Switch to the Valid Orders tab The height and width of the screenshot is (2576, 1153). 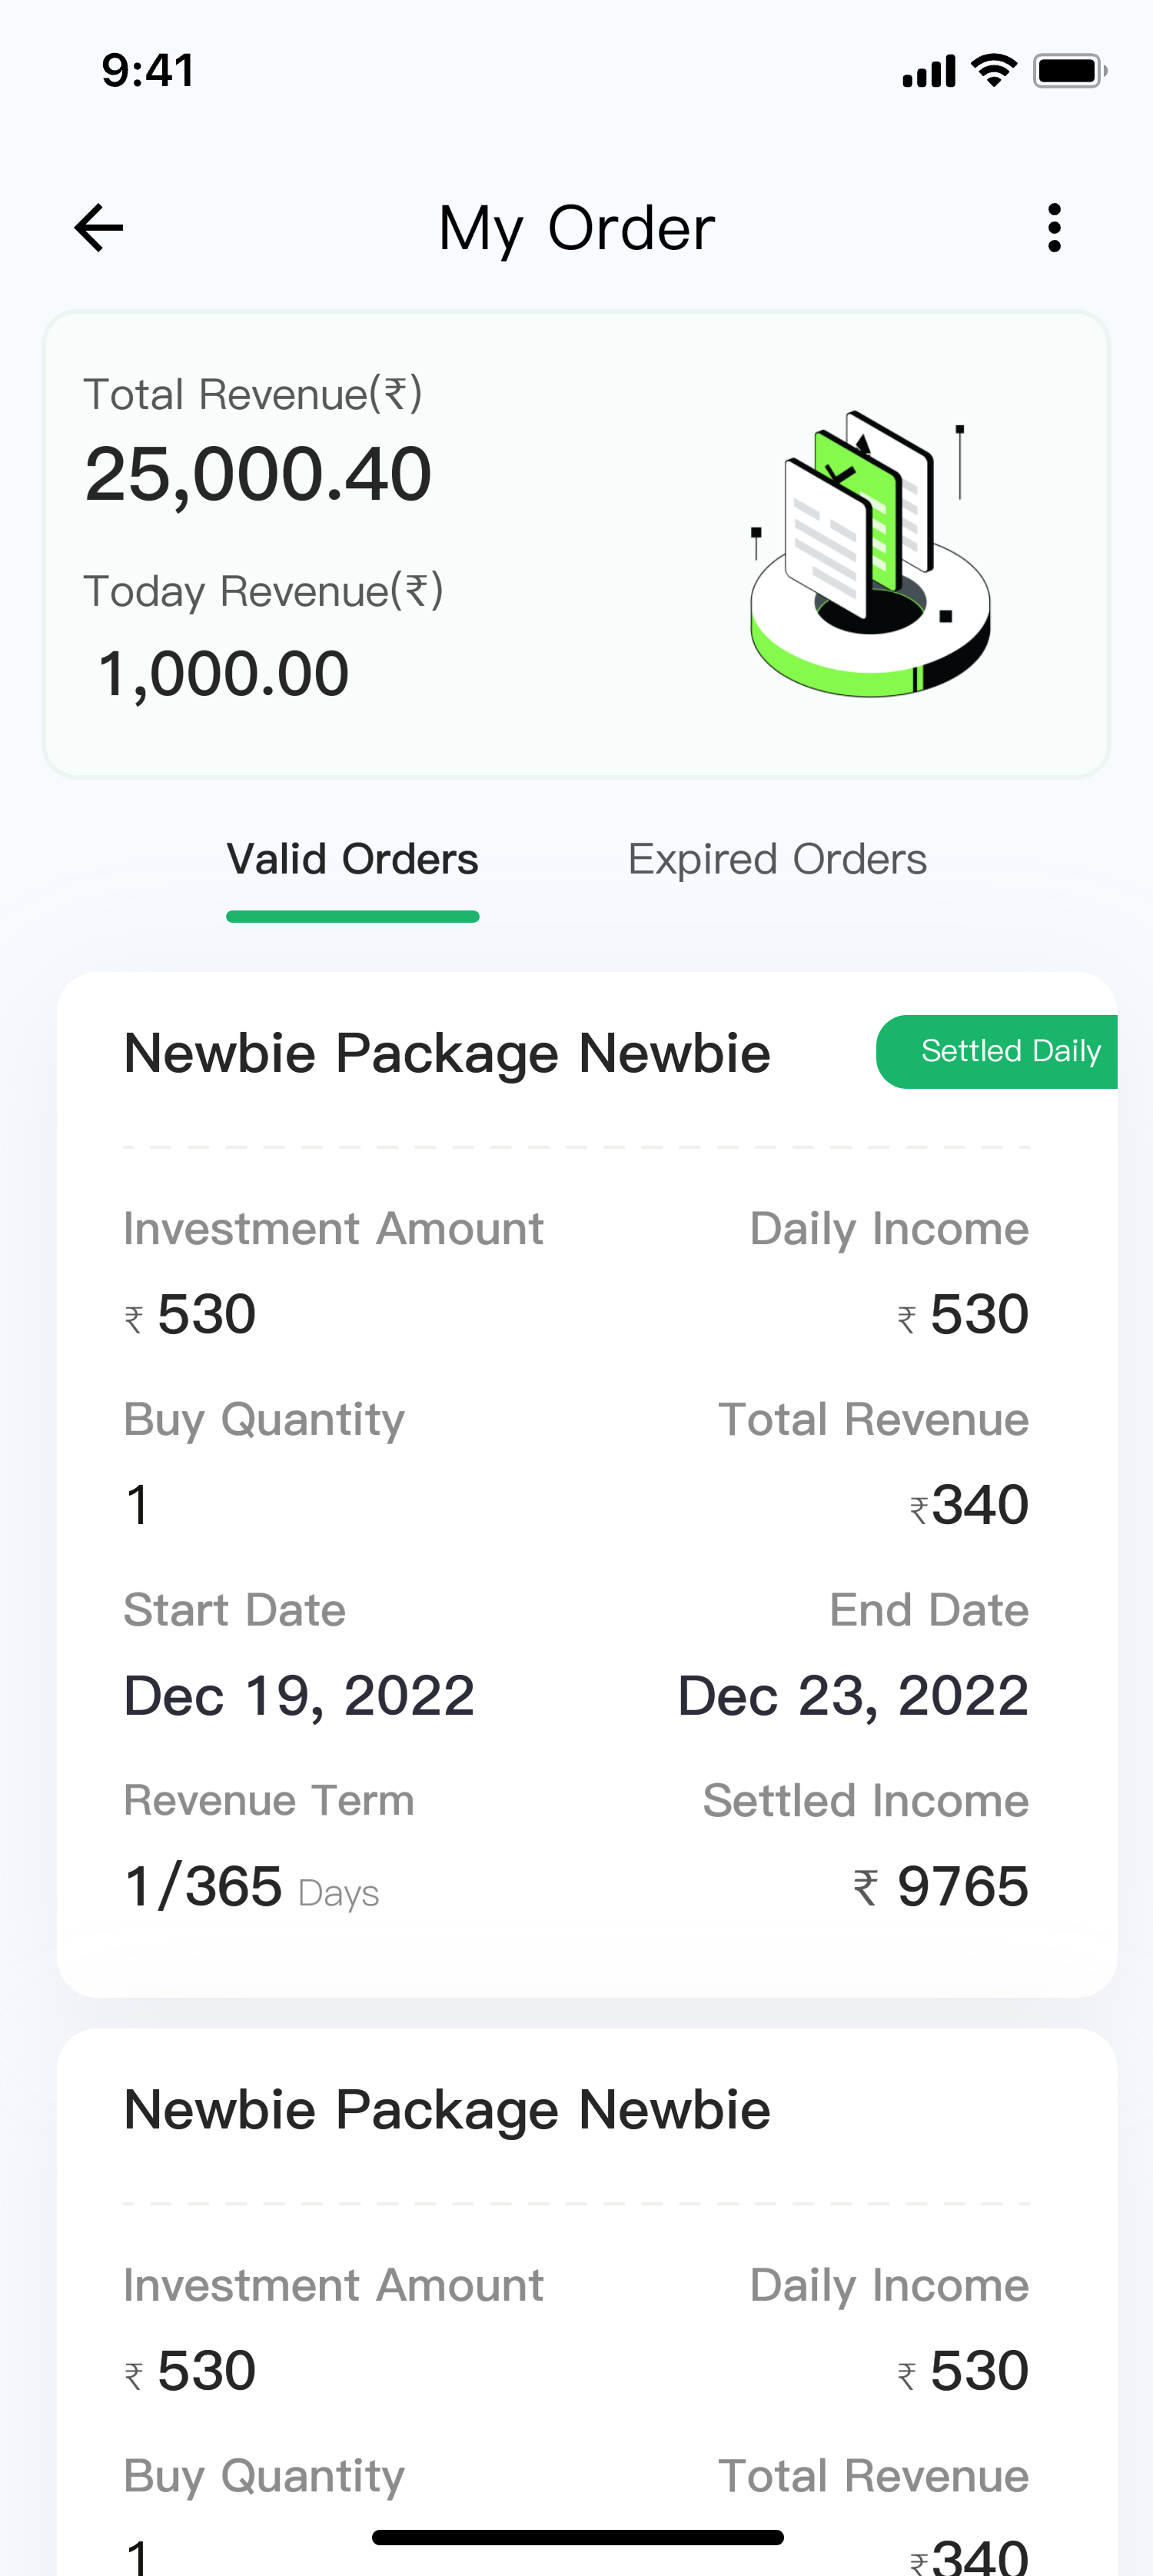[352, 860]
